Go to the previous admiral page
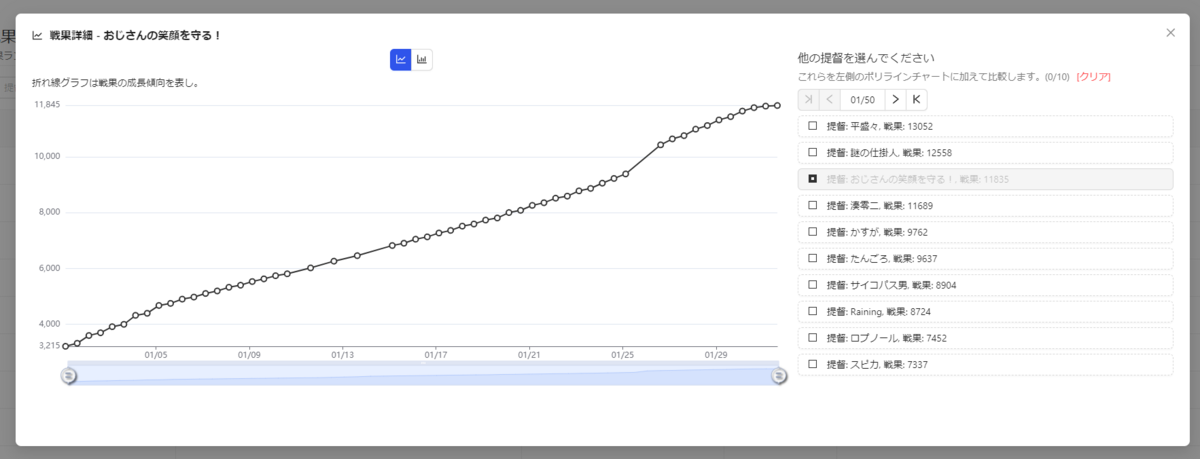Image resolution: width=1200 pixels, height=459 pixels. (x=830, y=99)
